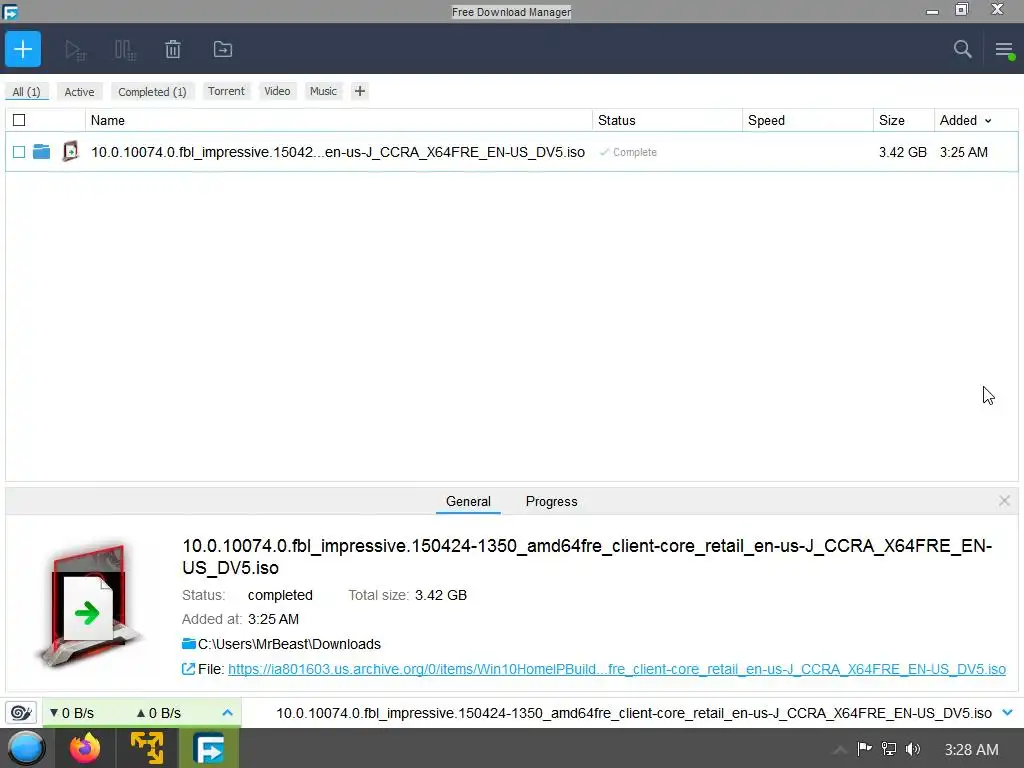
Task: Click the Free Download Manager logo in title bar
Action: (x=10, y=11)
